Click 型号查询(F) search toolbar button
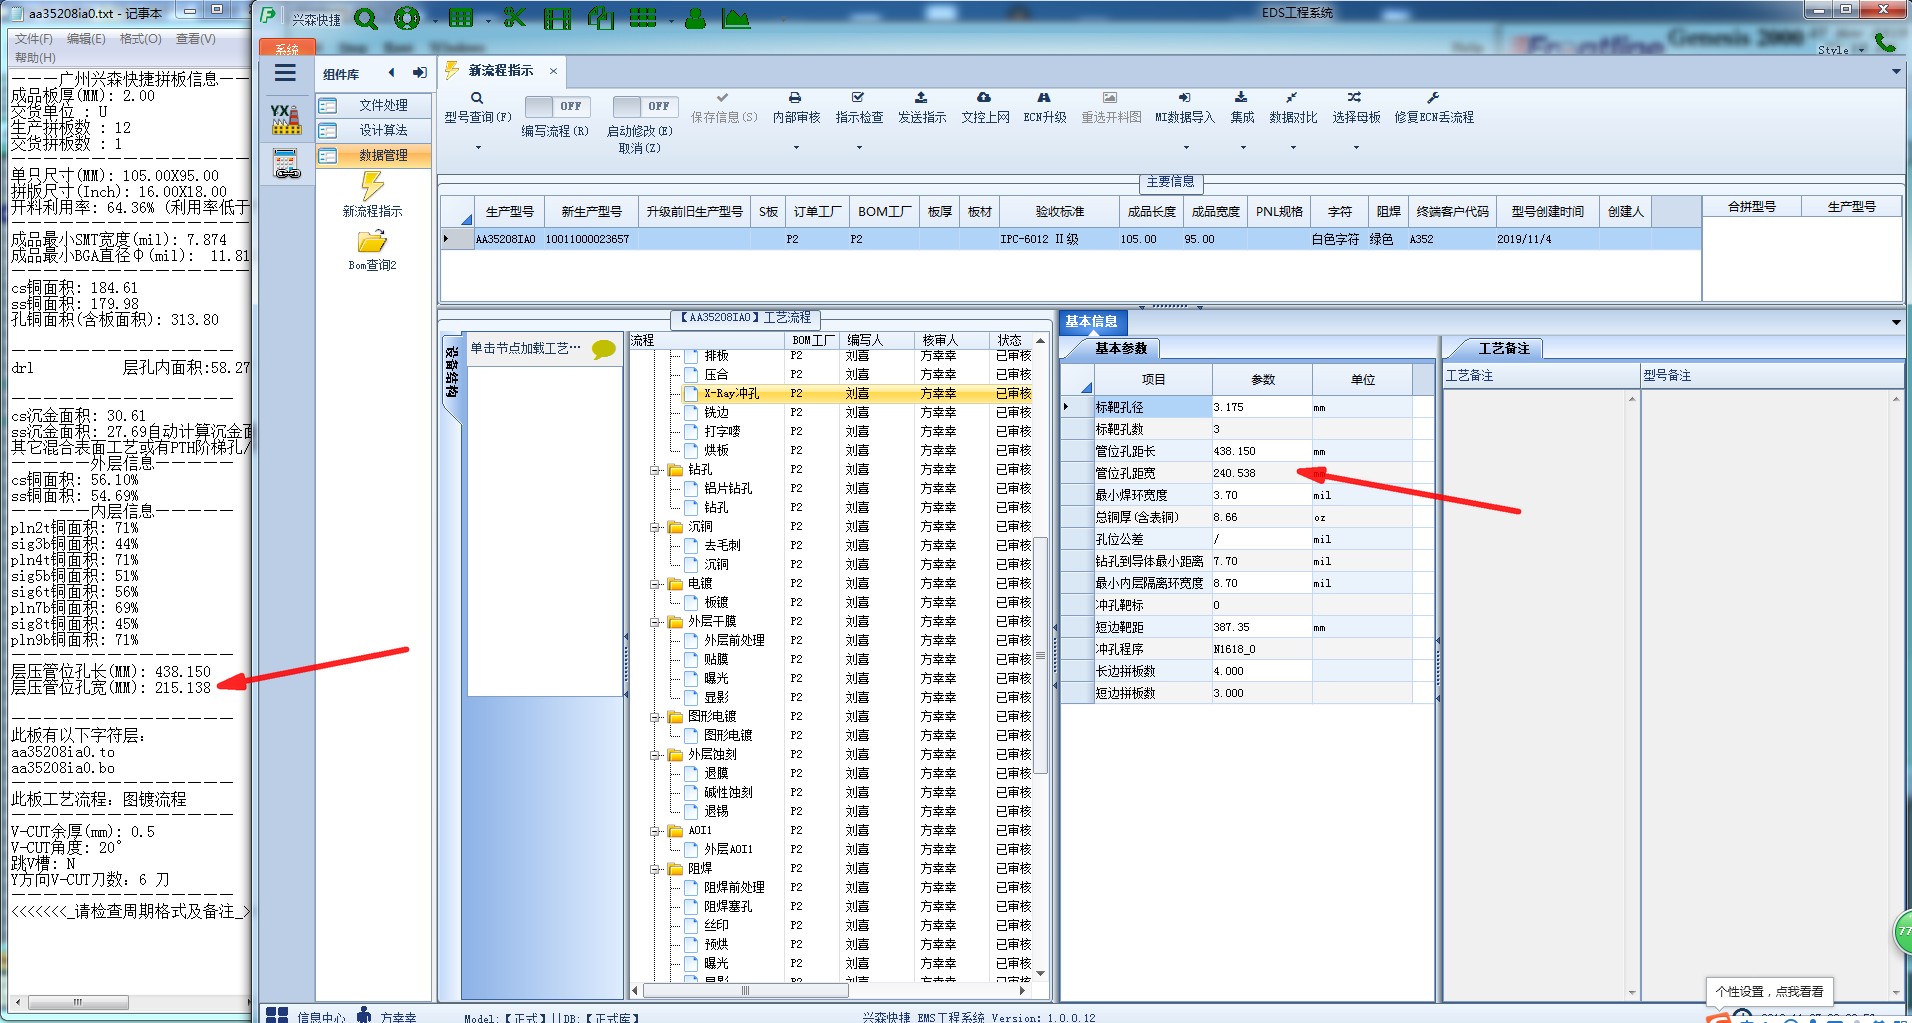This screenshot has height=1023, width=1912. point(478,108)
